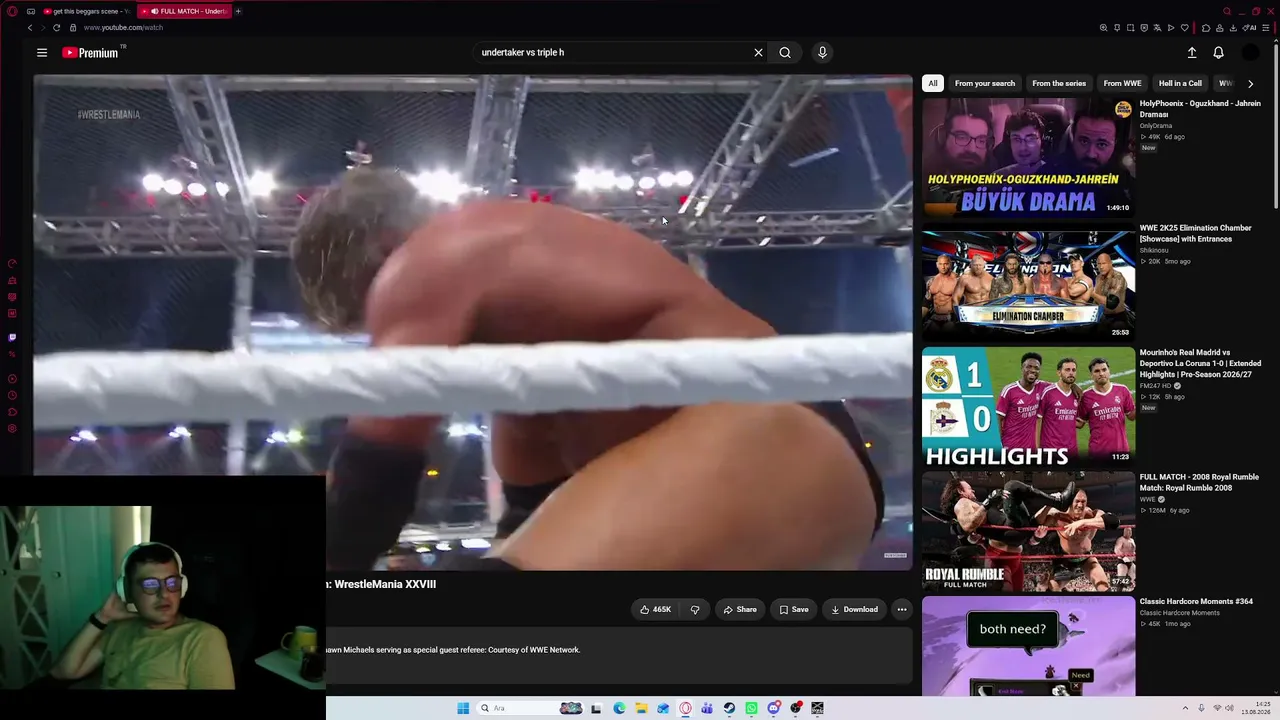The image size is (1280, 720).
Task: Show more filter chips with the right chevron
Action: [1250, 84]
